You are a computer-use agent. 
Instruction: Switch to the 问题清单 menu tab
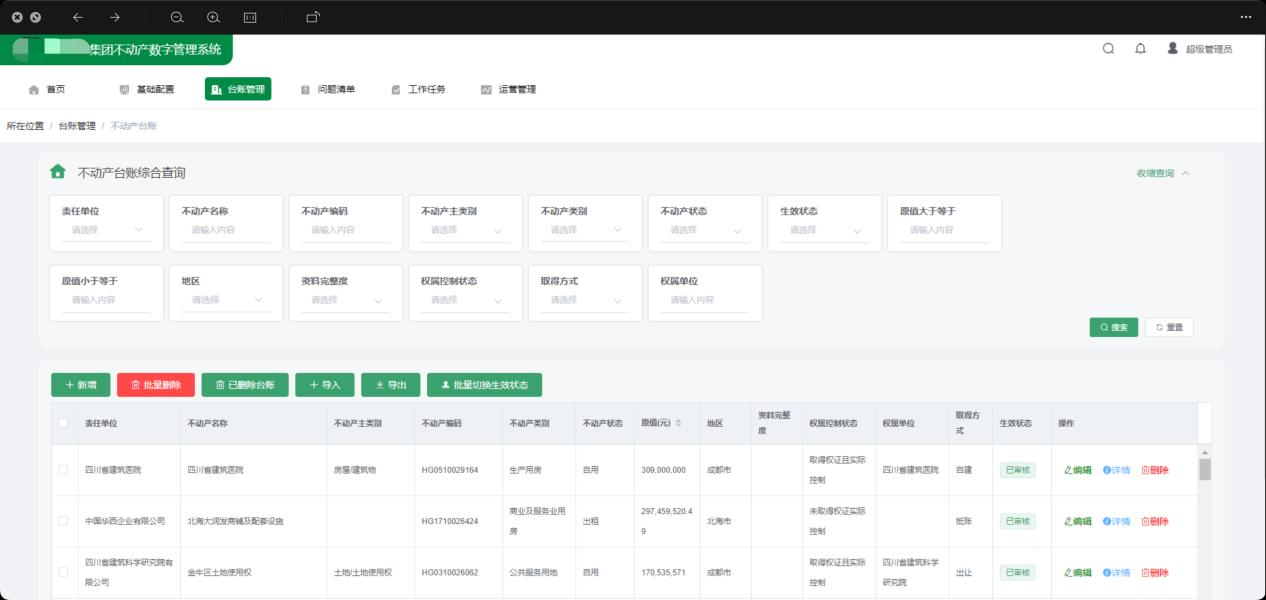328,89
